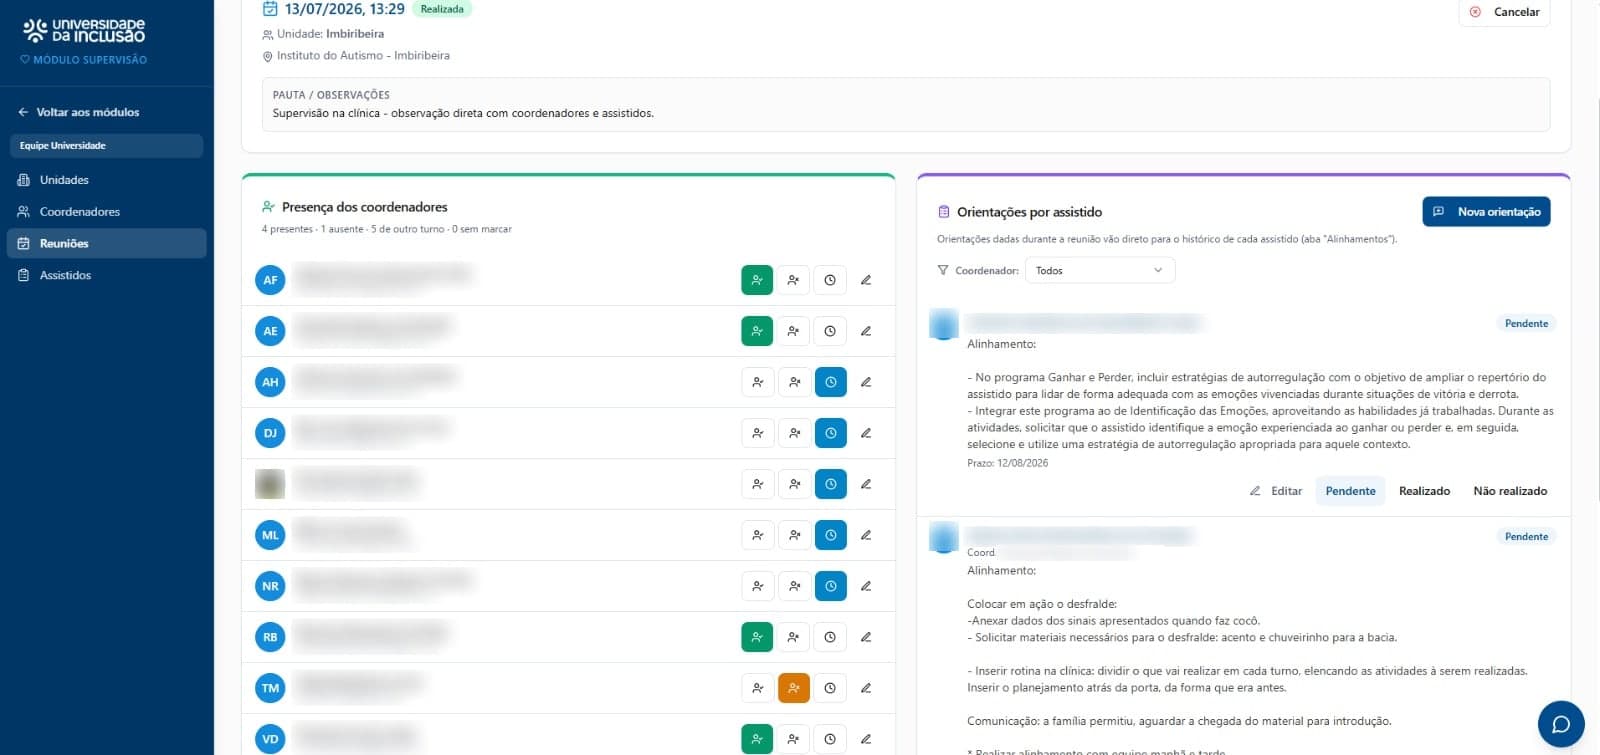Edit AH row with pencil icon
Image resolution: width=1600 pixels, height=755 pixels.
[866, 382]
